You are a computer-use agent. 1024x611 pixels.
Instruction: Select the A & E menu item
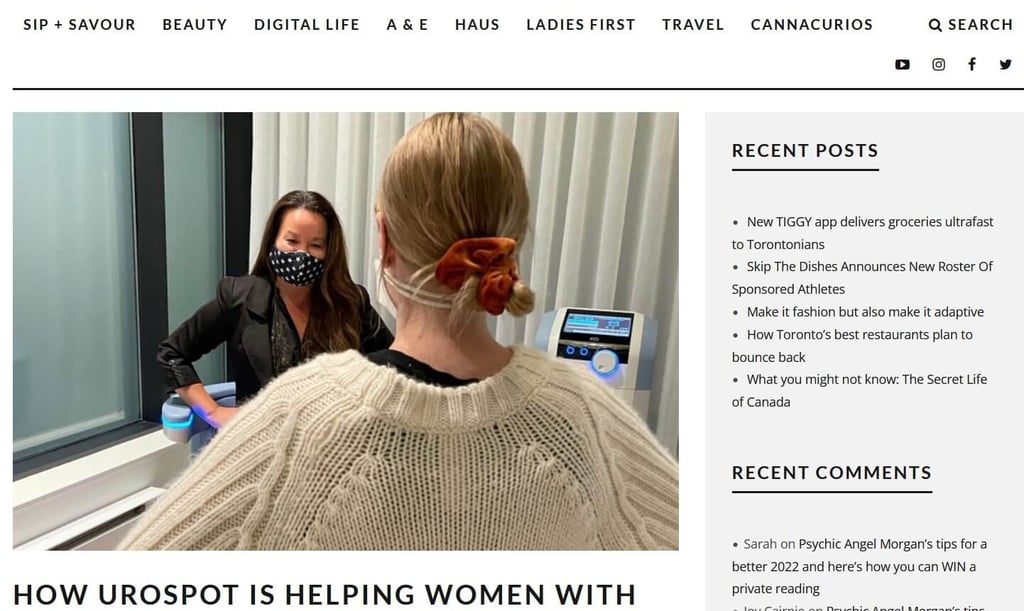[x=408, y=25]
